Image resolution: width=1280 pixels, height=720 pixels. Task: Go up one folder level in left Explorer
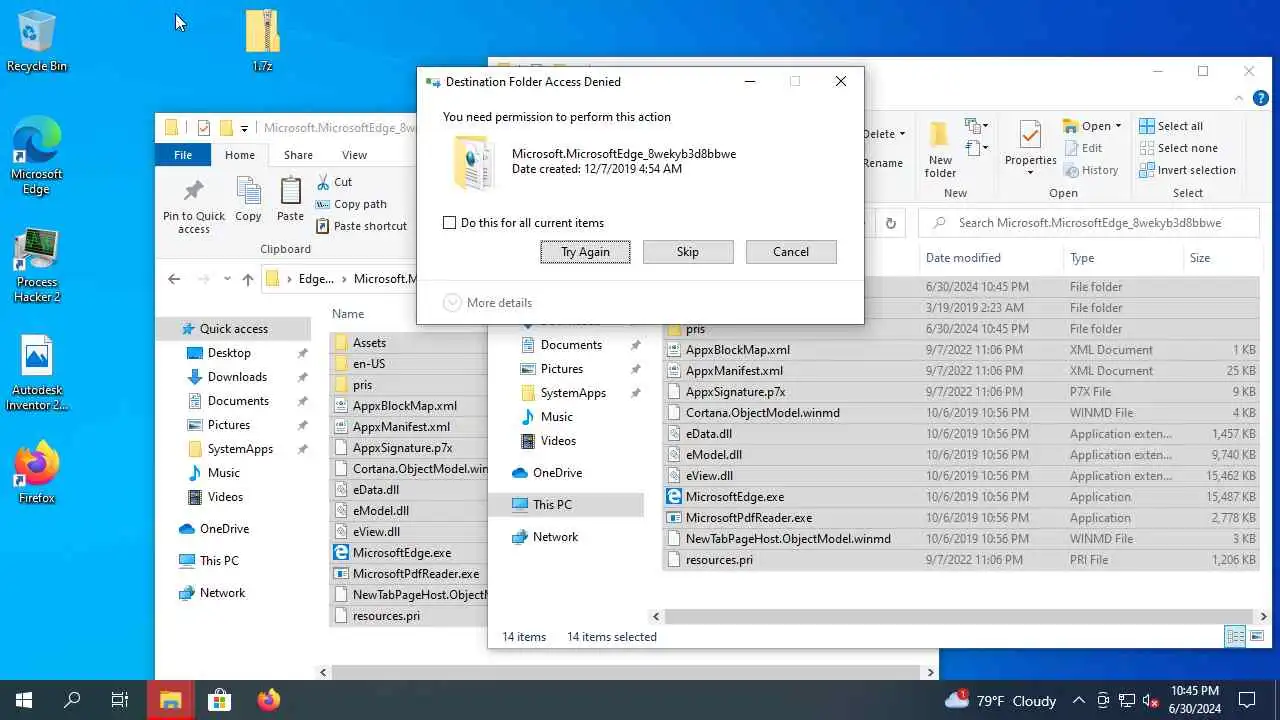click(x=248, y=279)
